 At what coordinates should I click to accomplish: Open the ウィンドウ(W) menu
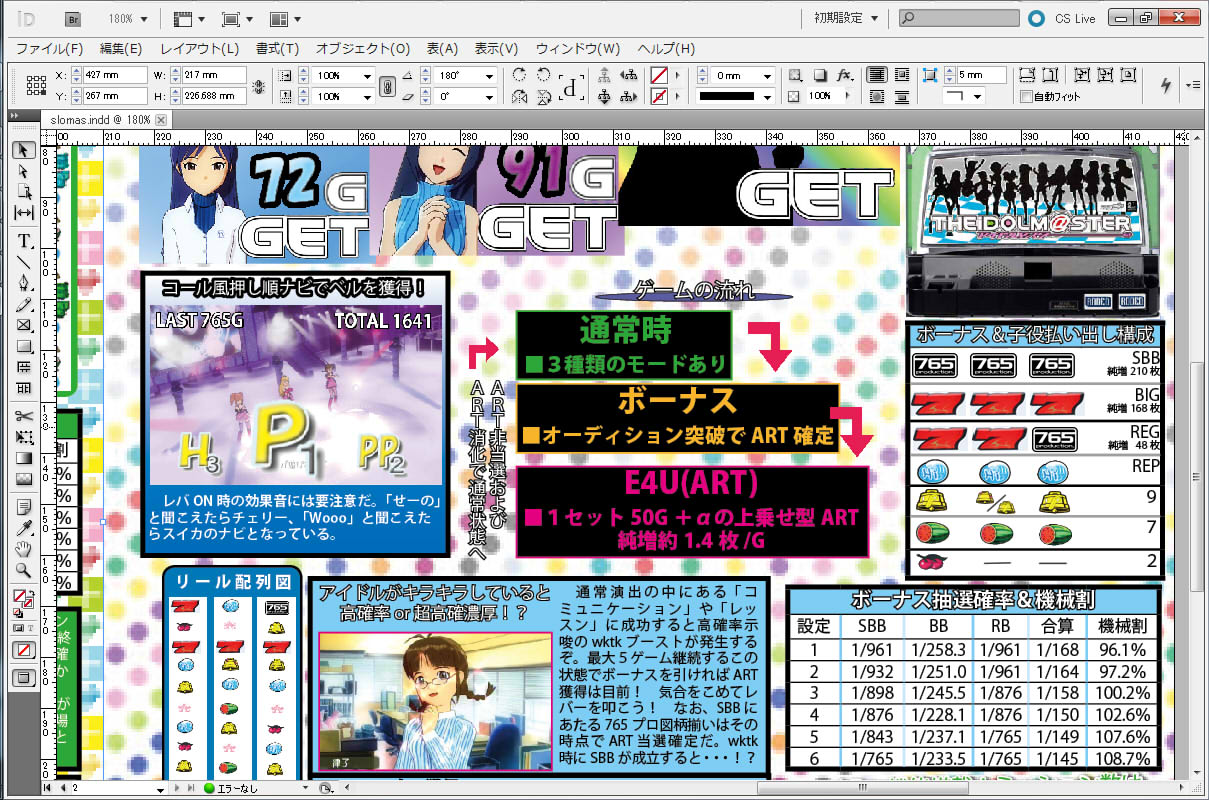tap(578, 49)
